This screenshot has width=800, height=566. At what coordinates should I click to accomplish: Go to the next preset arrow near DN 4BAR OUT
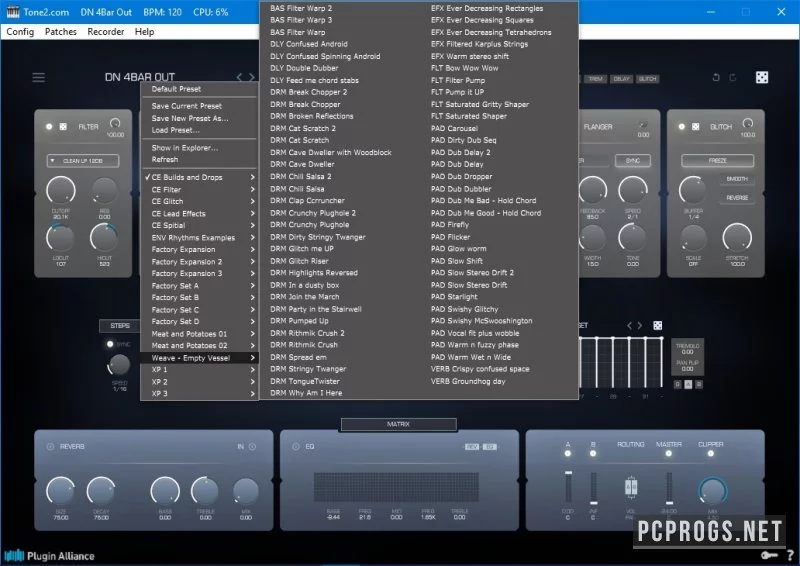tap(252, 77)
